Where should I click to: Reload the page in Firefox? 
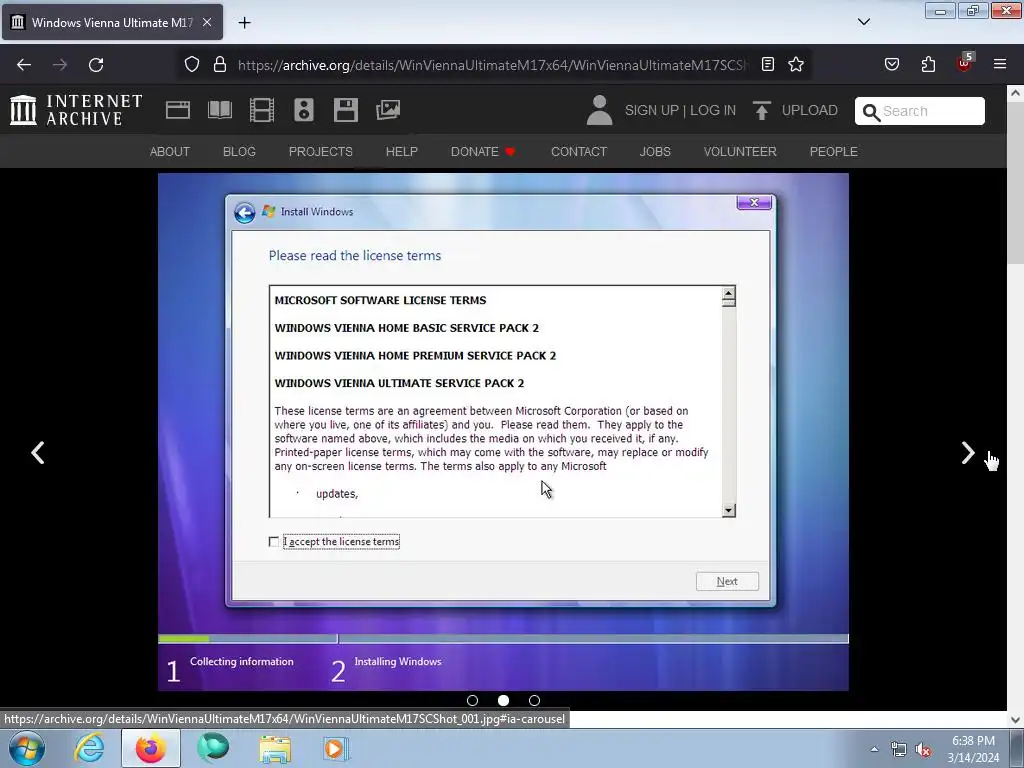point(96,65)
